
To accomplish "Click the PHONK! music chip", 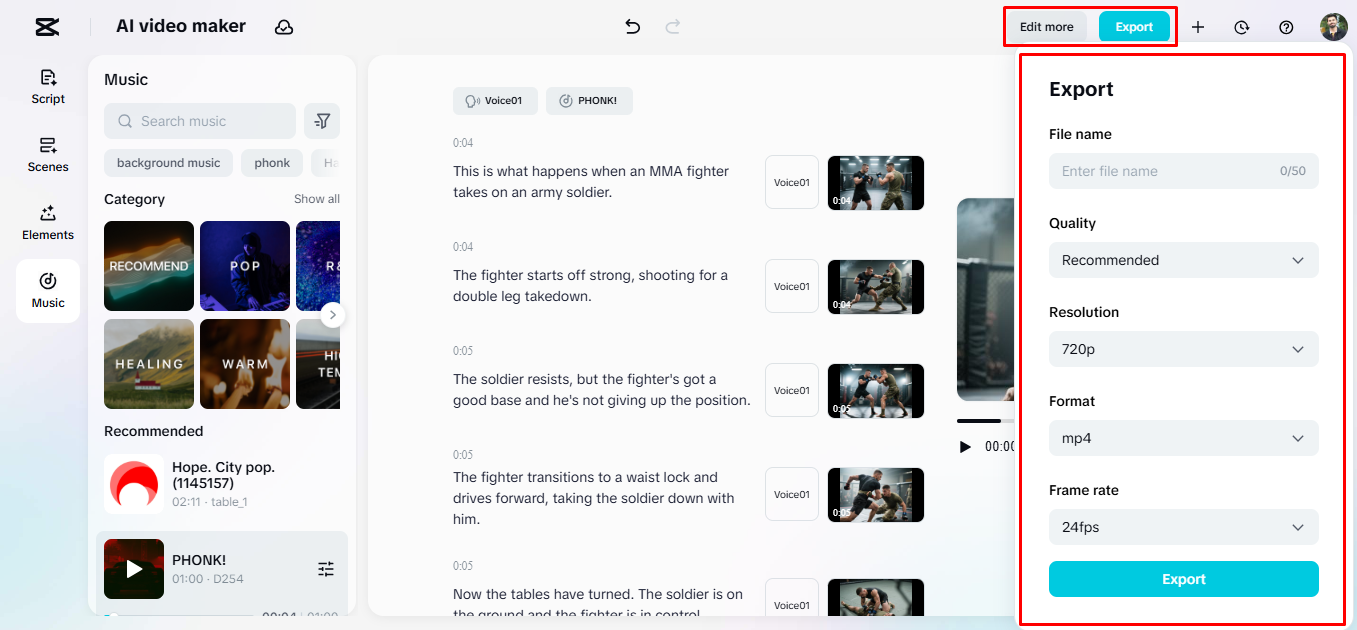I will click(x=589, y=101).
